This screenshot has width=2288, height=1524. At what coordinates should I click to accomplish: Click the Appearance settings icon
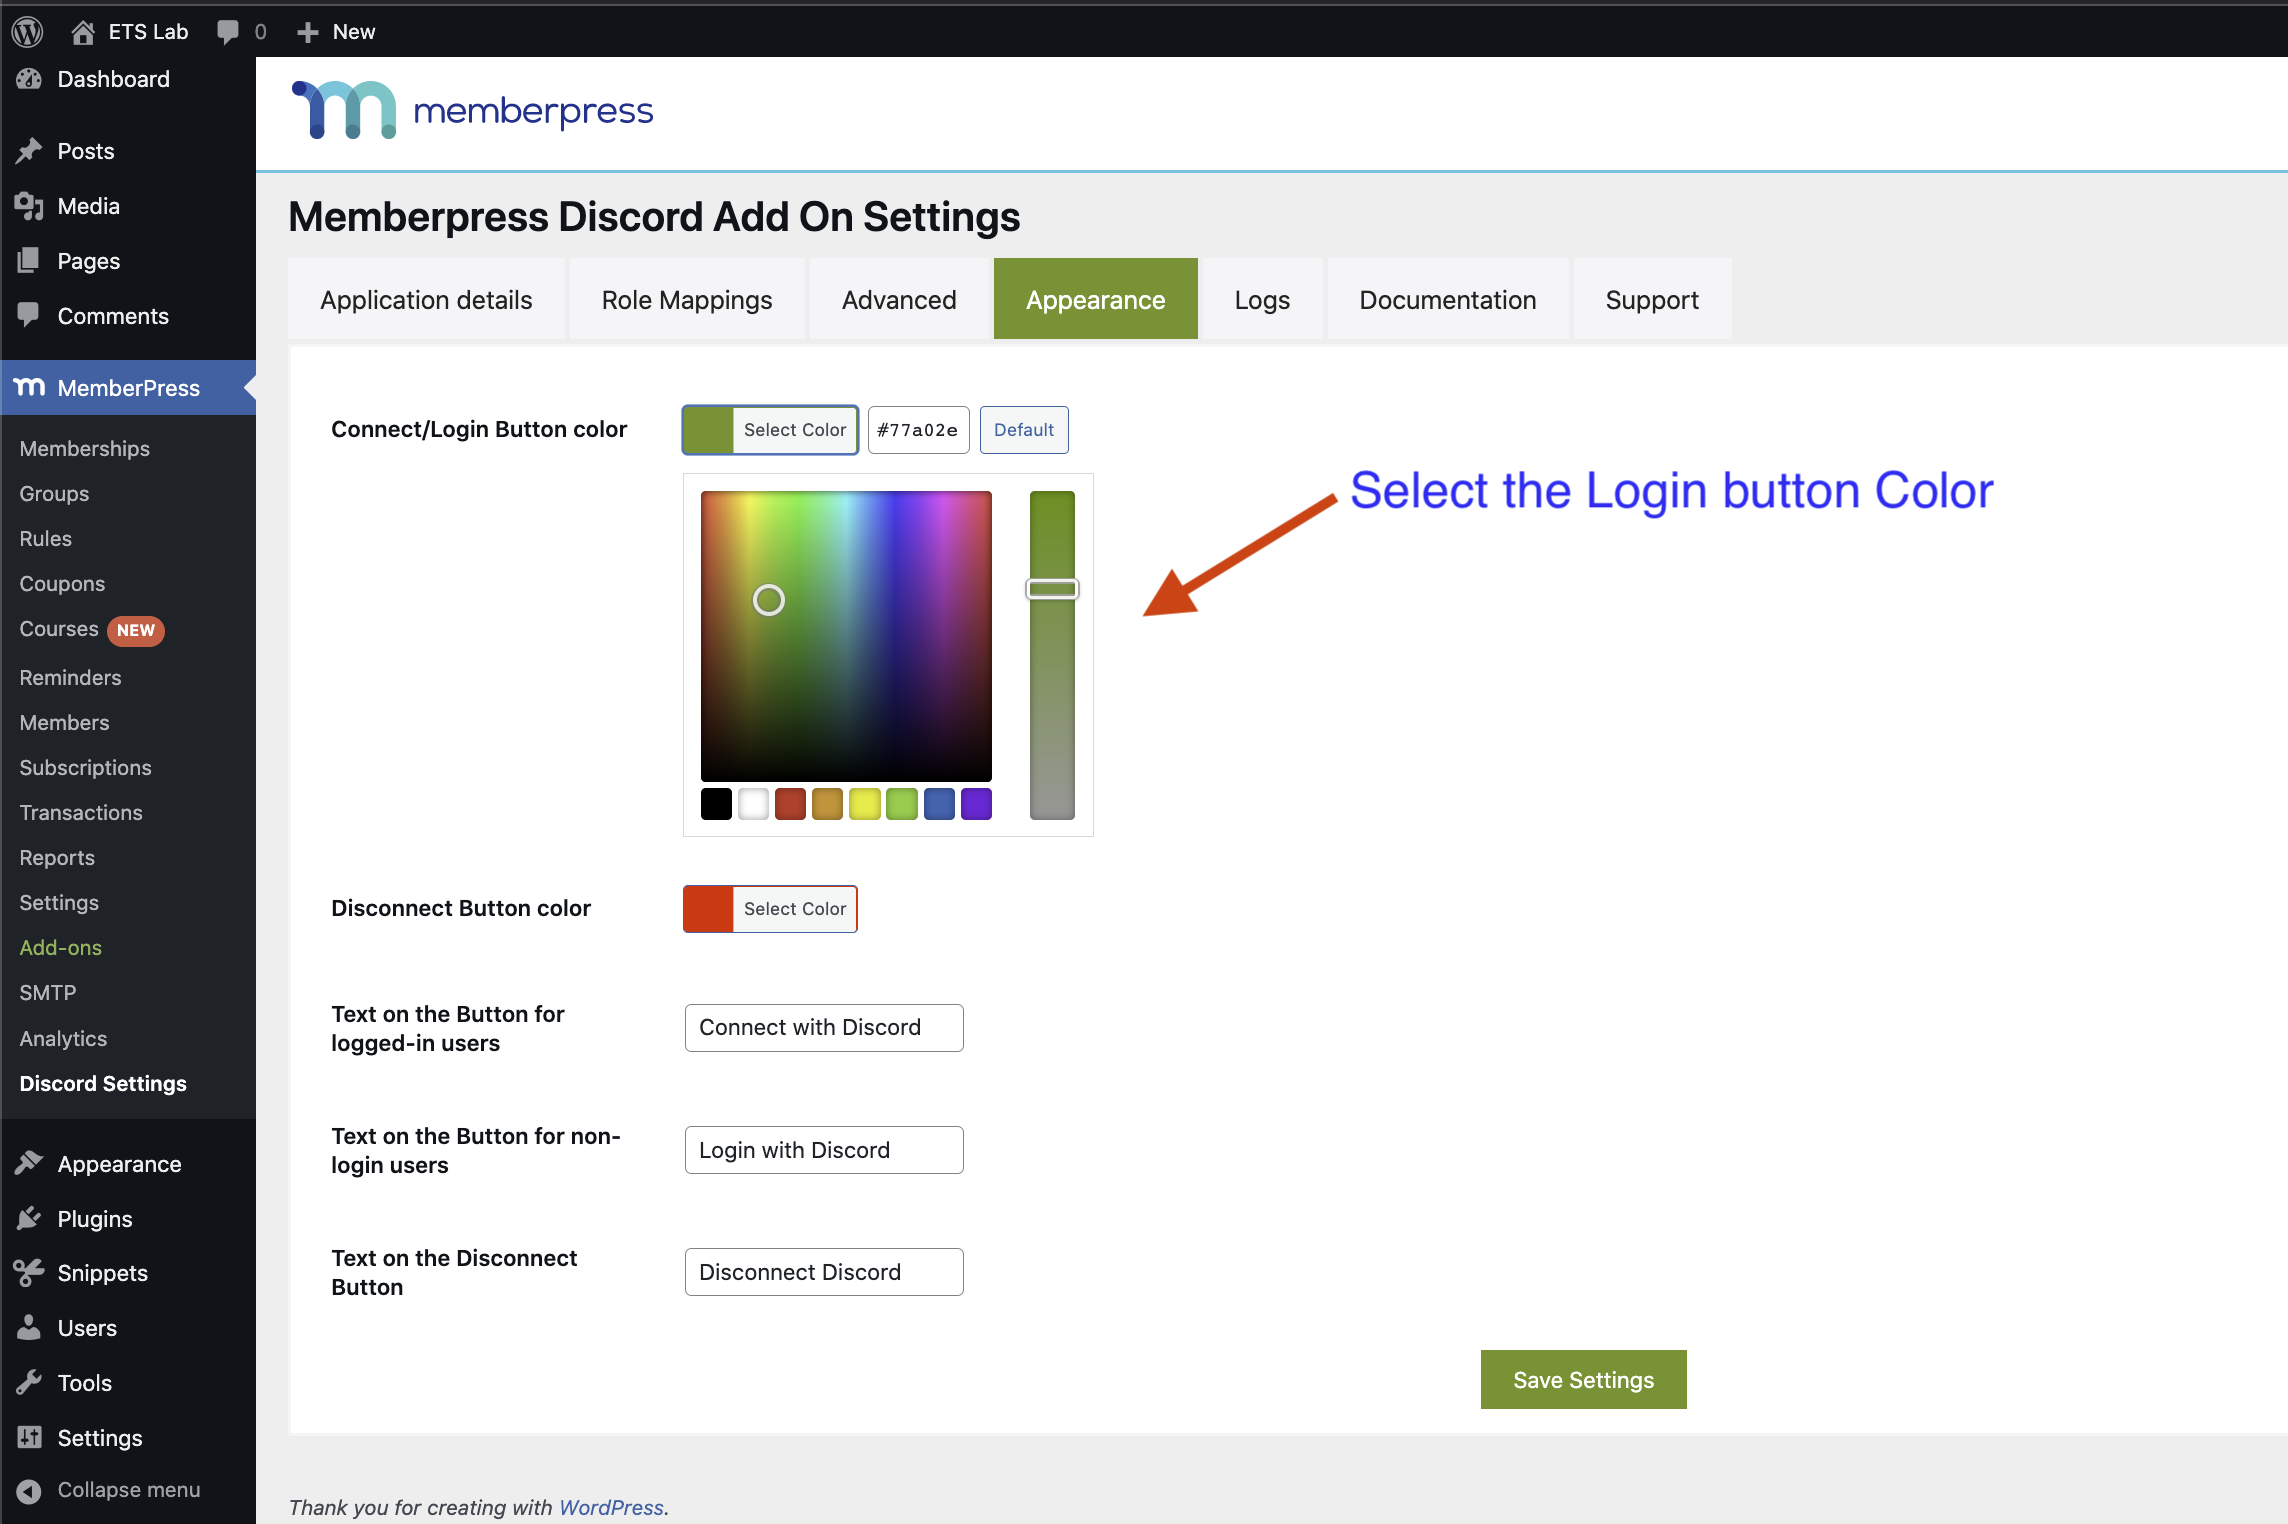(x=29, y=1163)
